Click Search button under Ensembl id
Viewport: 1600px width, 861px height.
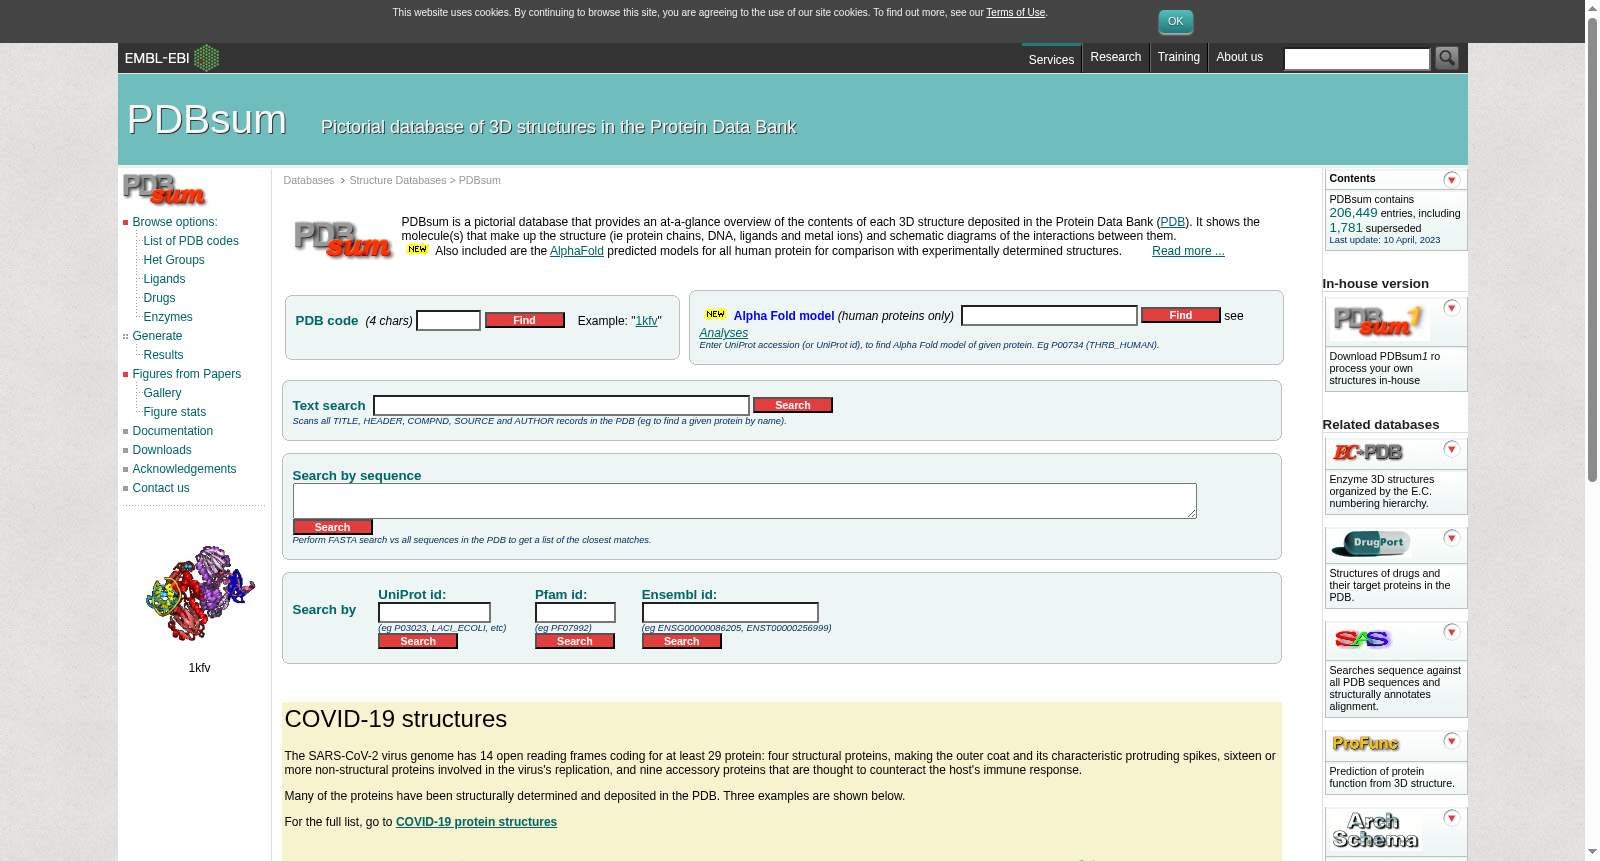coord(682,641)
